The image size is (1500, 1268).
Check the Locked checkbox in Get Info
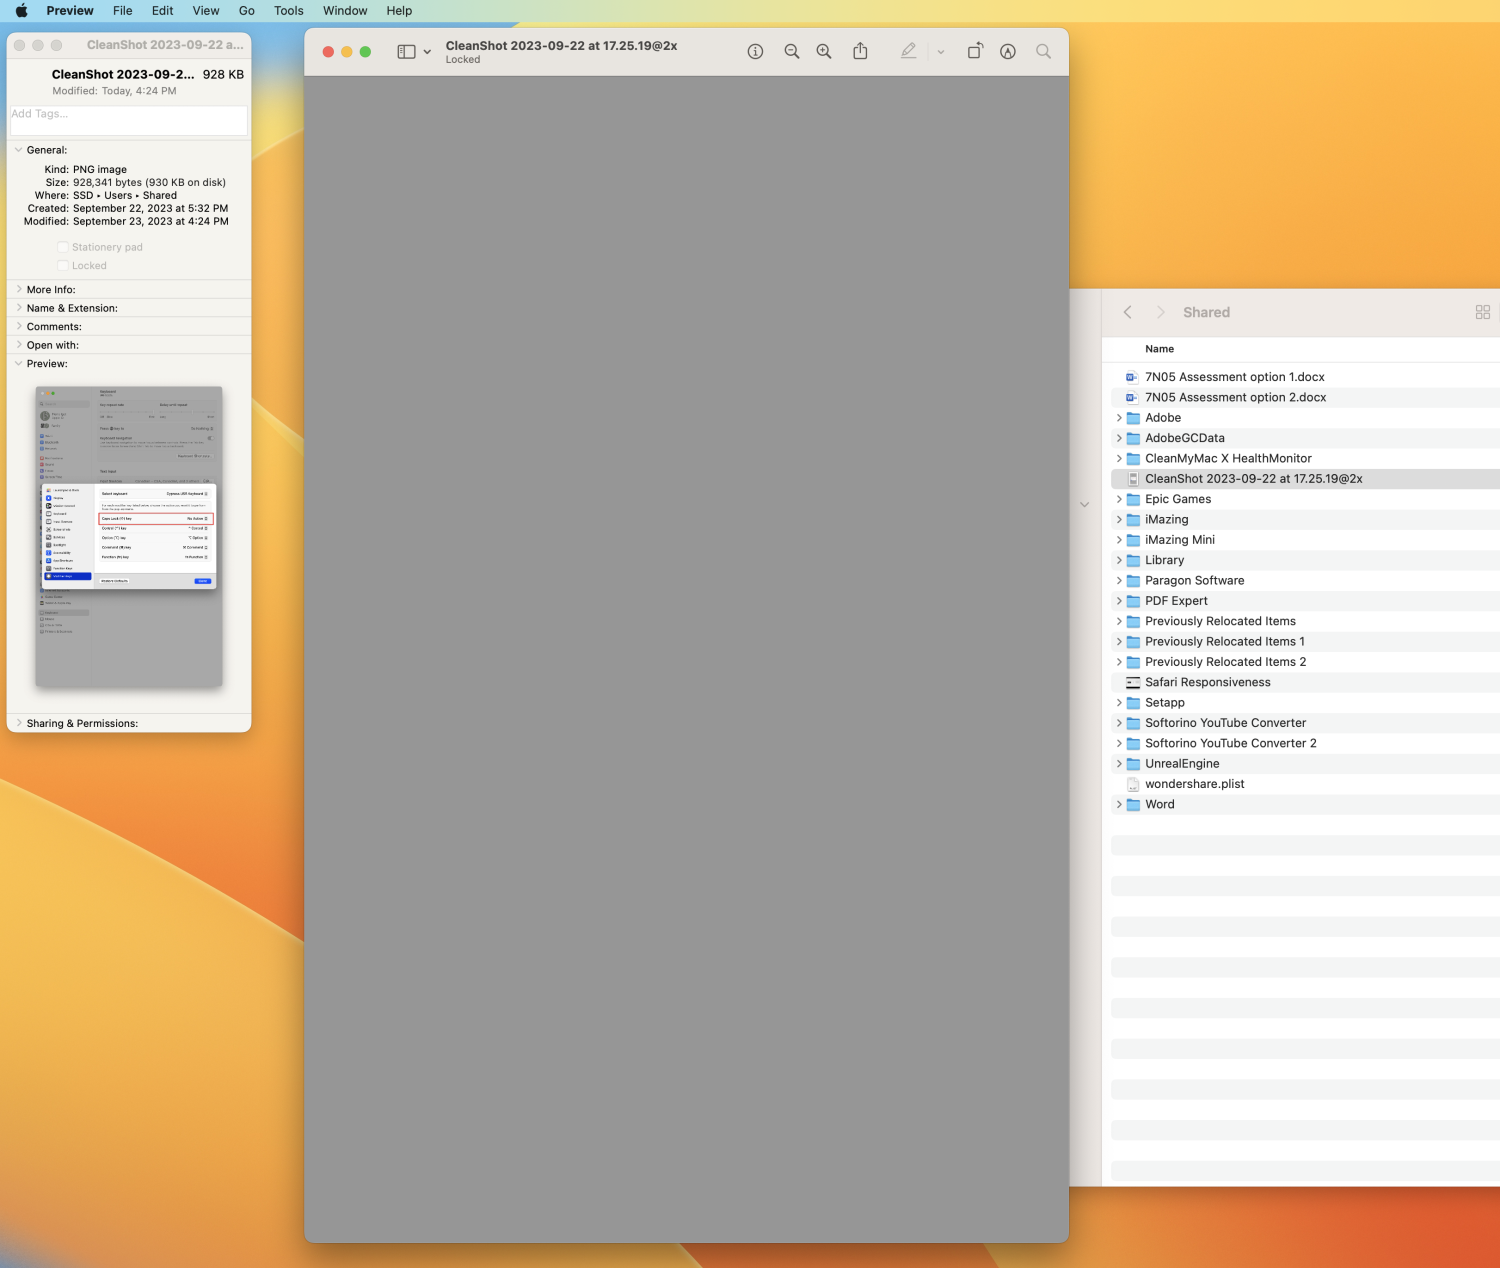[x=63, y=265]
